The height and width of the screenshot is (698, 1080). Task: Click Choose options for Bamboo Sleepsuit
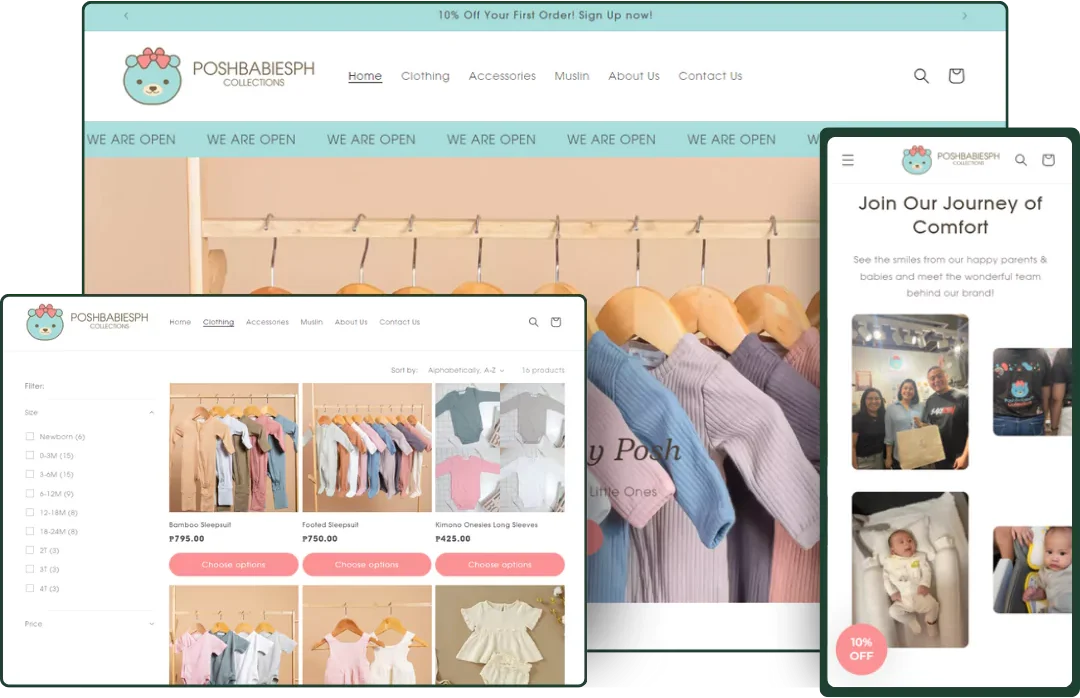tap(233, 564)
